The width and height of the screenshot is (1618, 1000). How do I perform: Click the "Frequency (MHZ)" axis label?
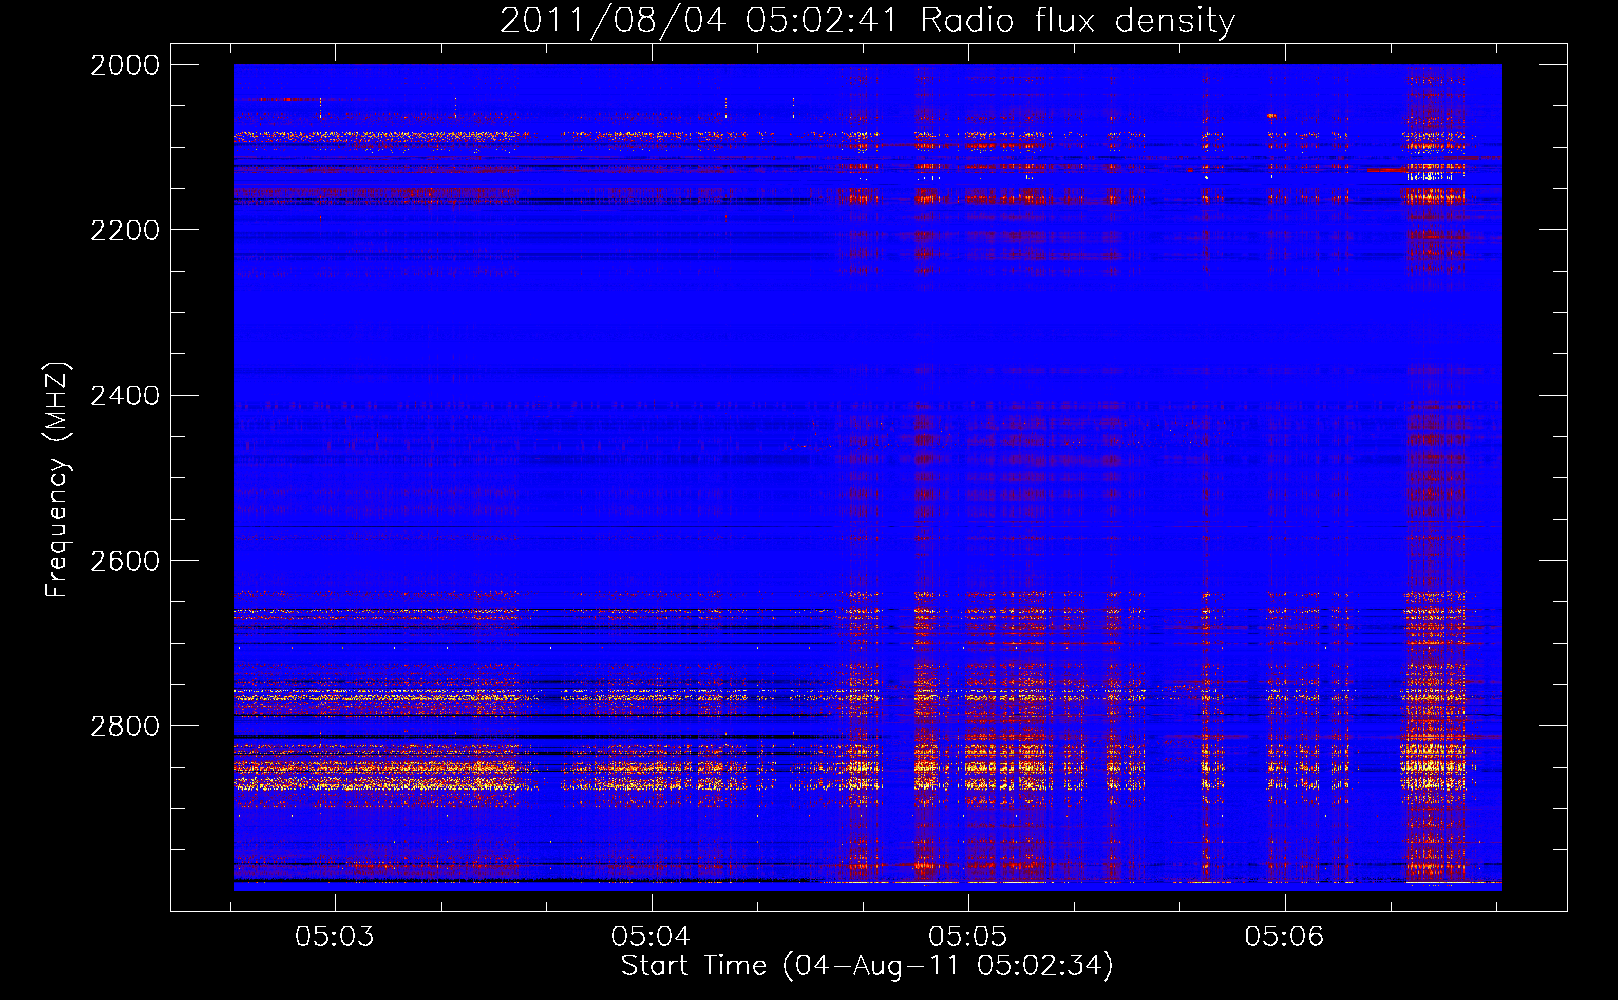tap(57, 480)
